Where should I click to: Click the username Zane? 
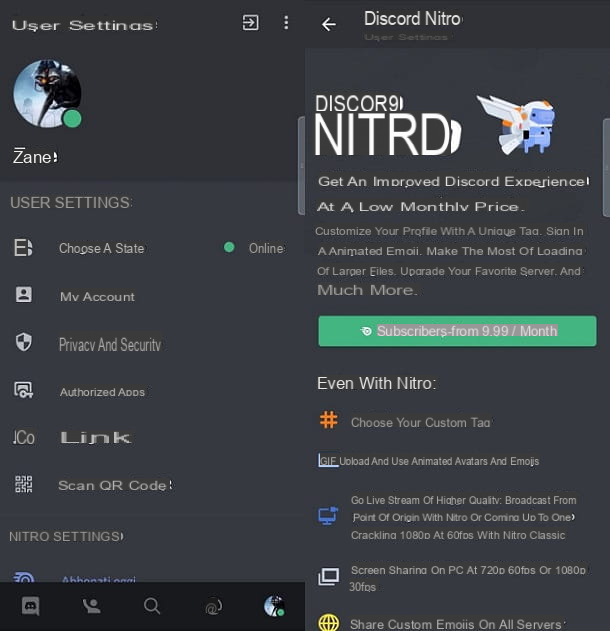[35, 157]
